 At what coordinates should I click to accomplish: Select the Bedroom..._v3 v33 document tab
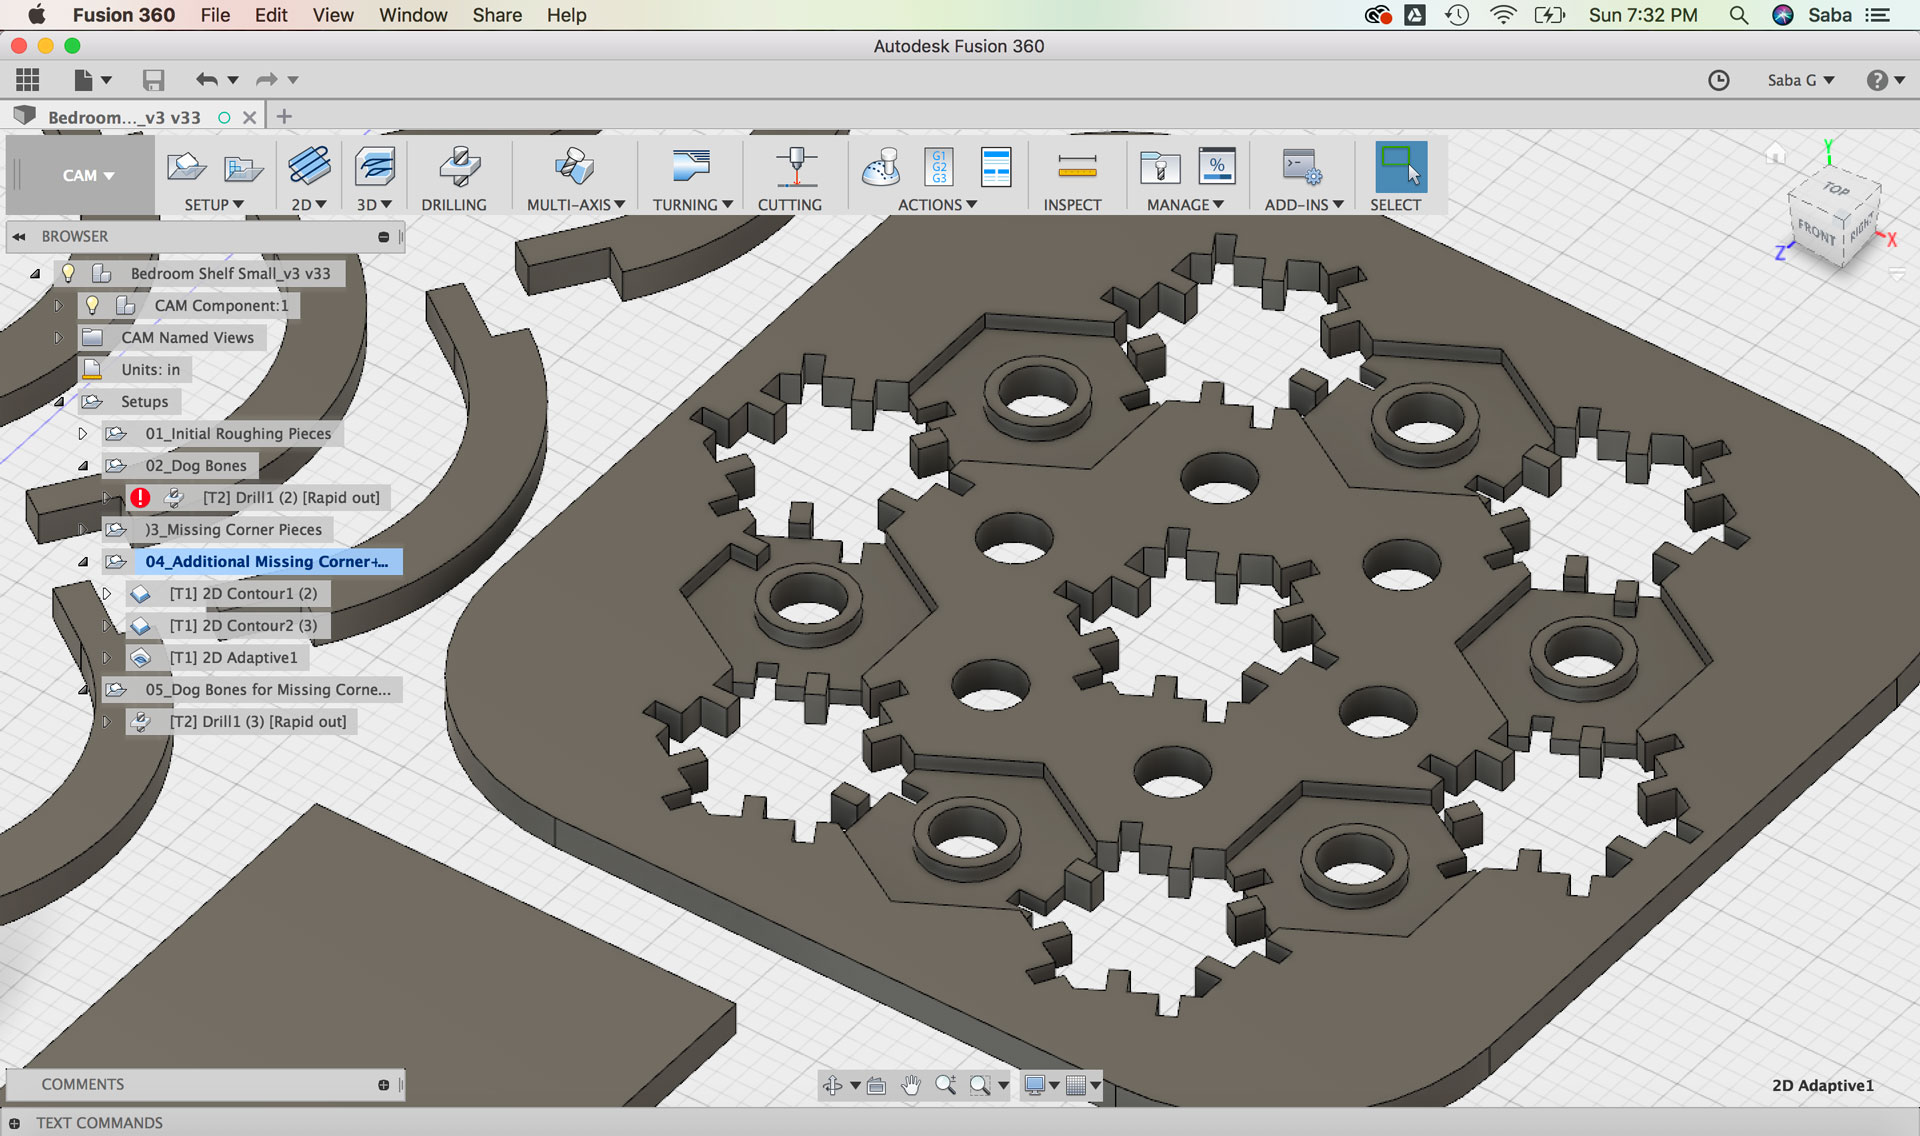point(124,117)
